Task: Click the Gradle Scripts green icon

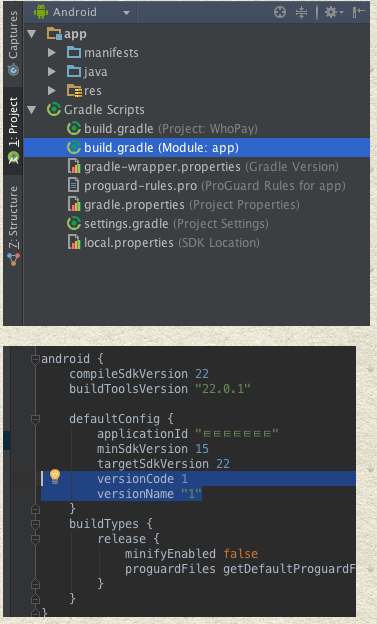Action: [x=54, y=109]
